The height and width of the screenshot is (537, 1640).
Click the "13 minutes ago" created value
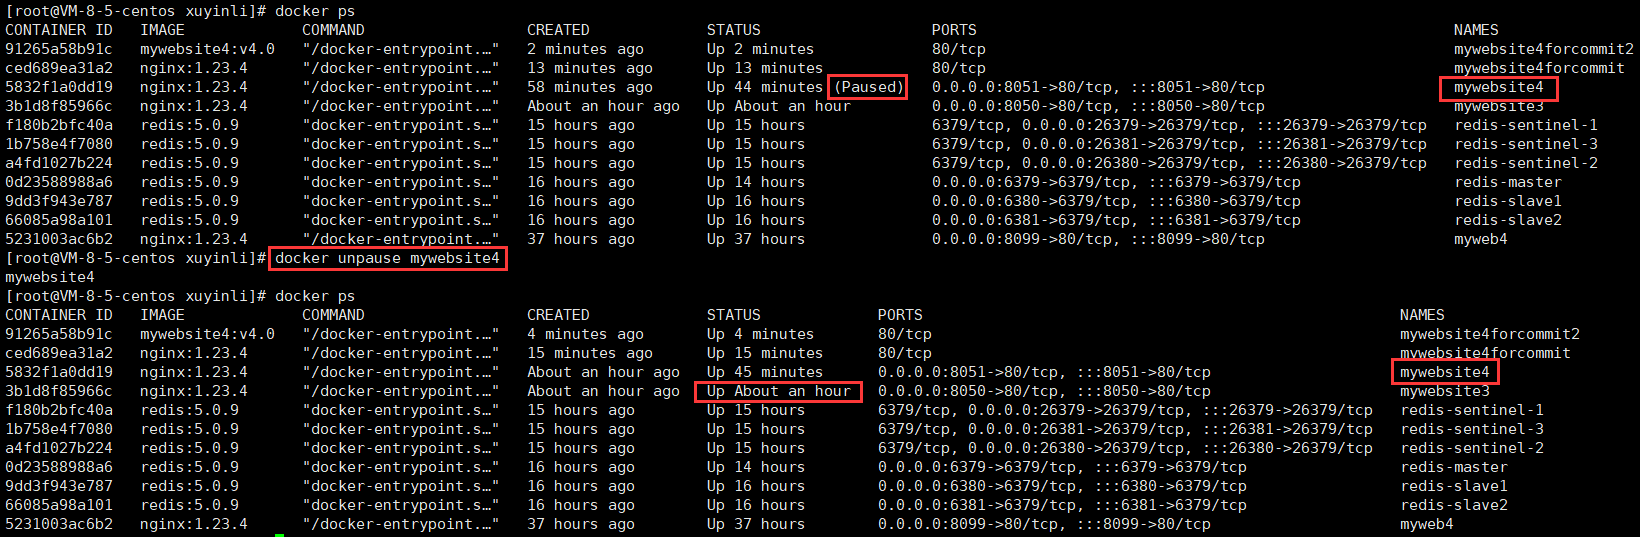(x=590, y=68)
